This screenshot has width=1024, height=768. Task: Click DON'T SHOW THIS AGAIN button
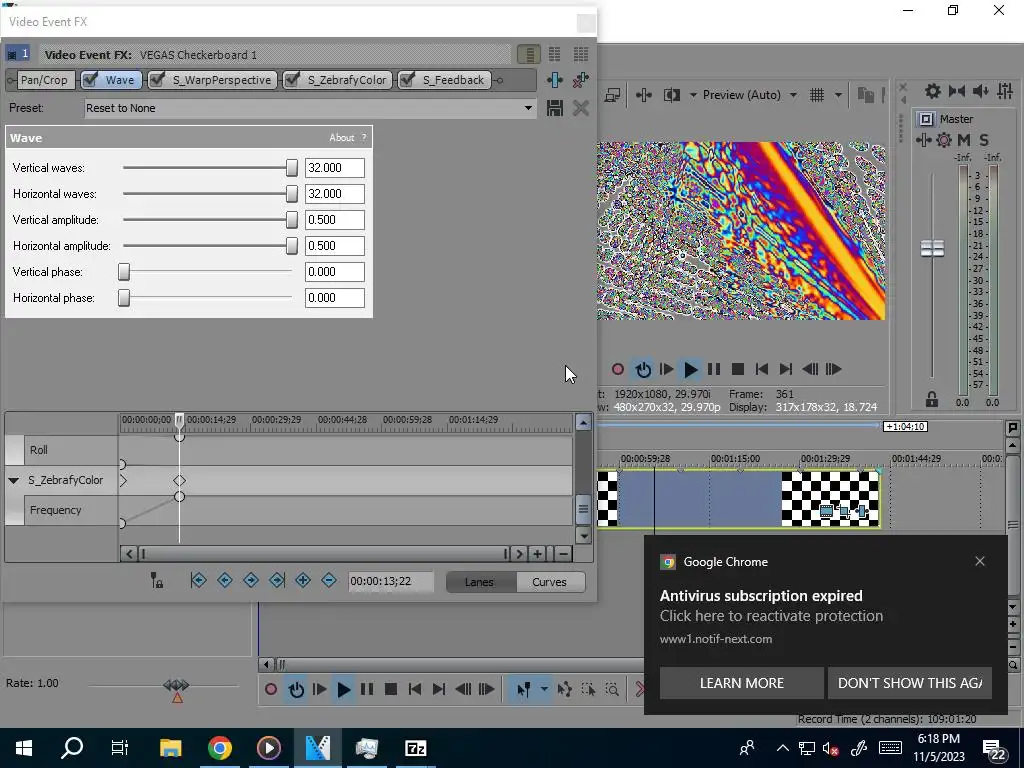(910, 683)
